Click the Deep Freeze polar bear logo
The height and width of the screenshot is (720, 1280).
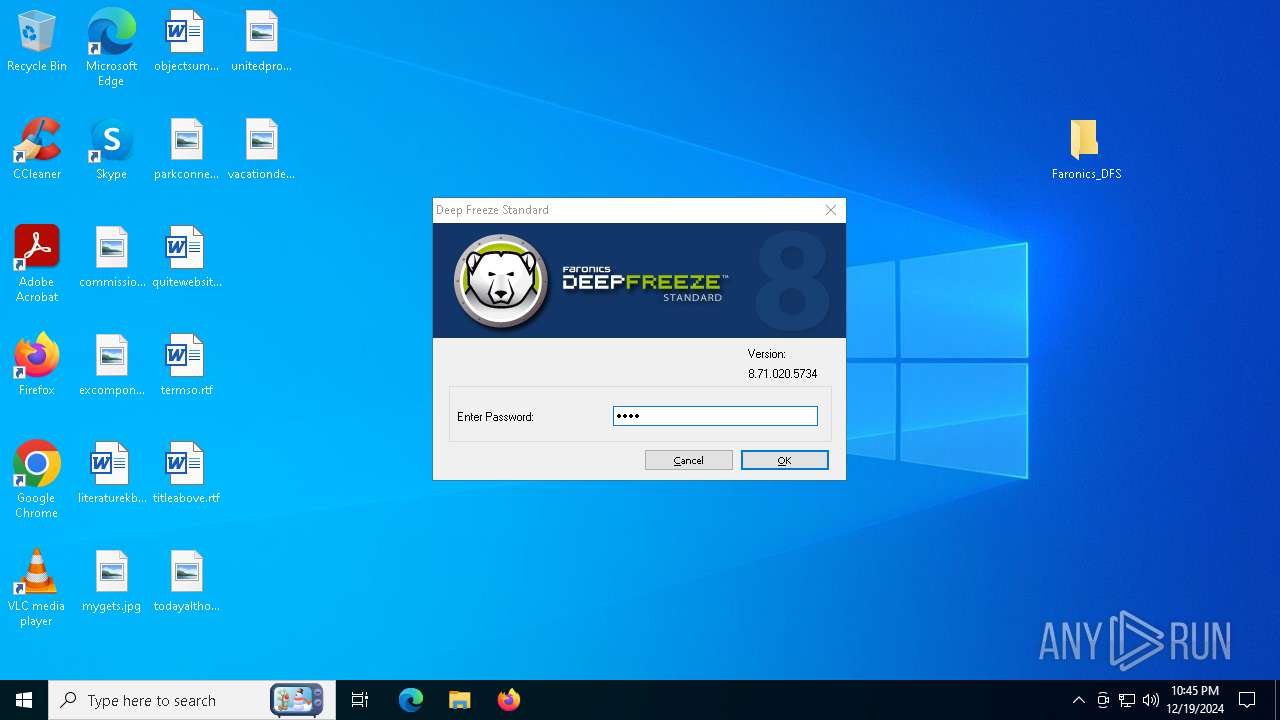502,282
